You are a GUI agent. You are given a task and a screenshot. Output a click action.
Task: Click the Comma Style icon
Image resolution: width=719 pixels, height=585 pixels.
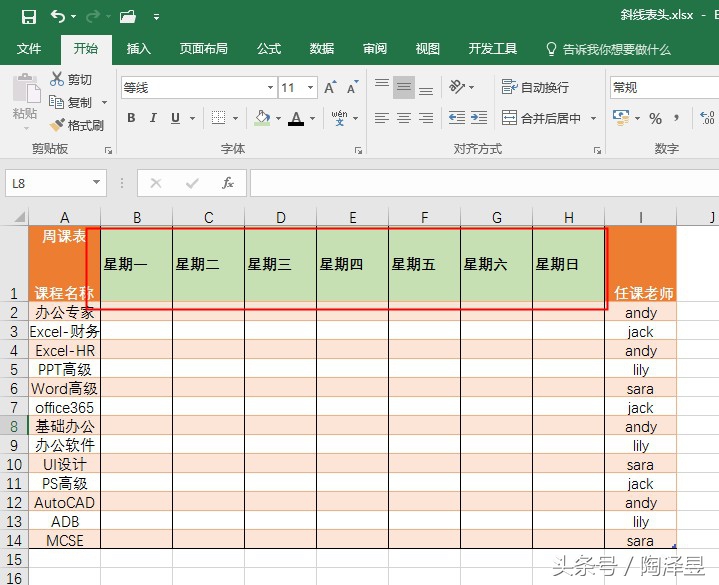tap(676, 118)
